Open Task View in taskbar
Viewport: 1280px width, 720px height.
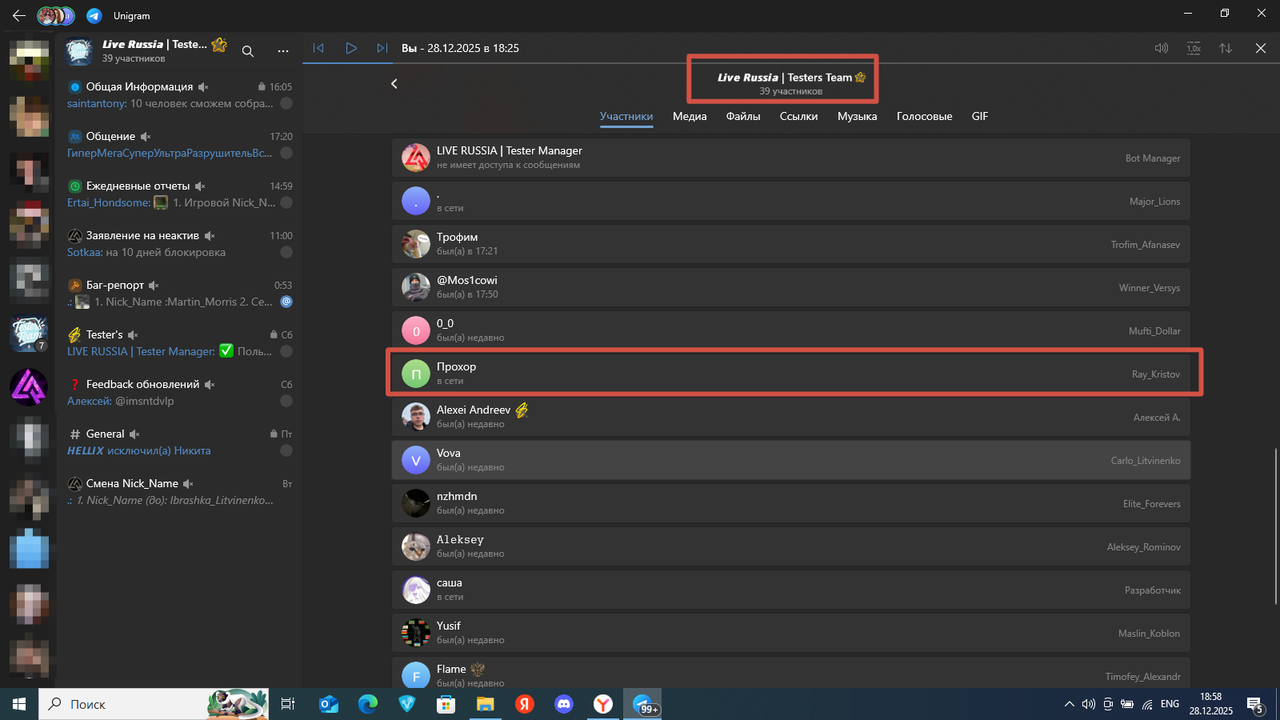click(x=288, y=704)
